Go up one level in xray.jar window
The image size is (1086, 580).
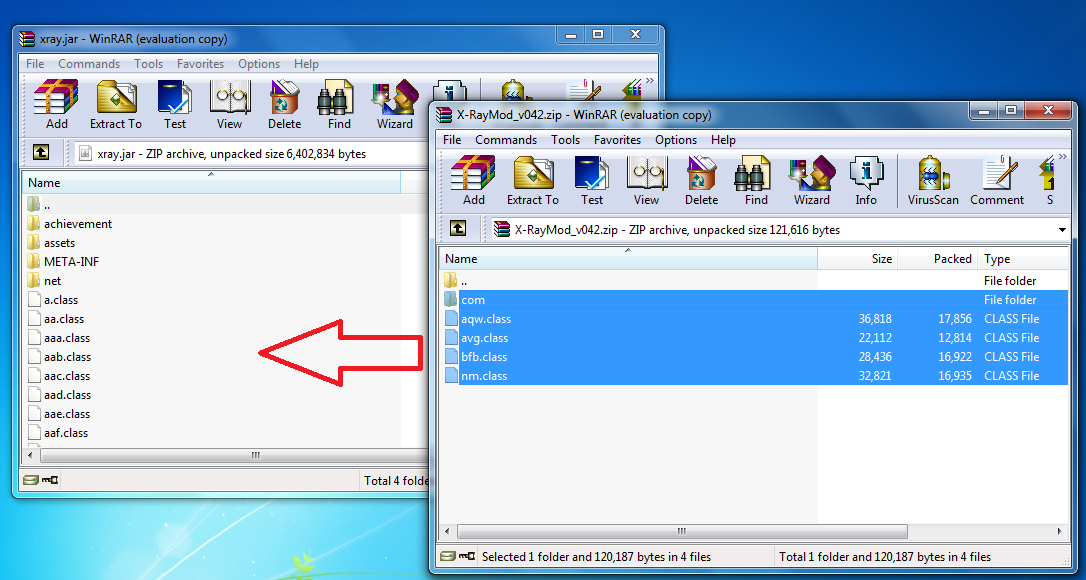(41, 152)
